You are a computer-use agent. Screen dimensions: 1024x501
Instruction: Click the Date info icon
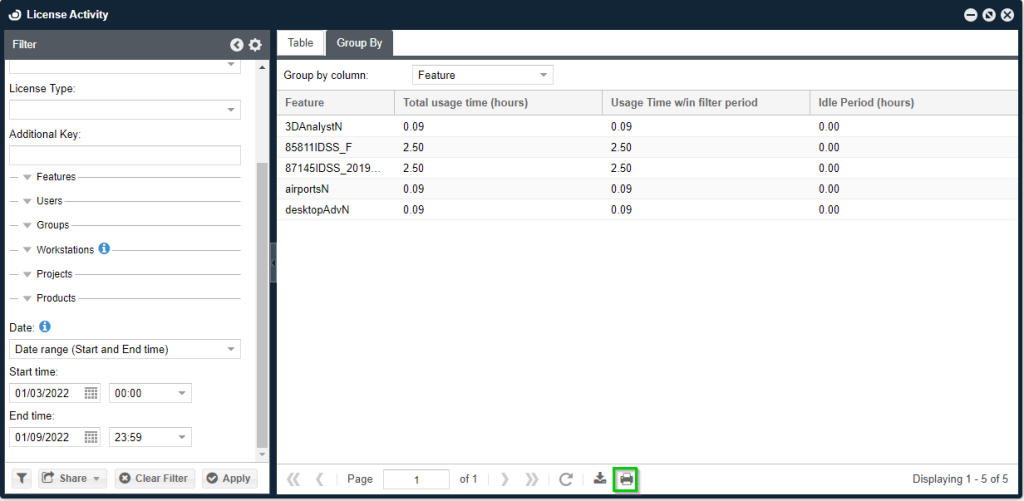click(45, 327)
